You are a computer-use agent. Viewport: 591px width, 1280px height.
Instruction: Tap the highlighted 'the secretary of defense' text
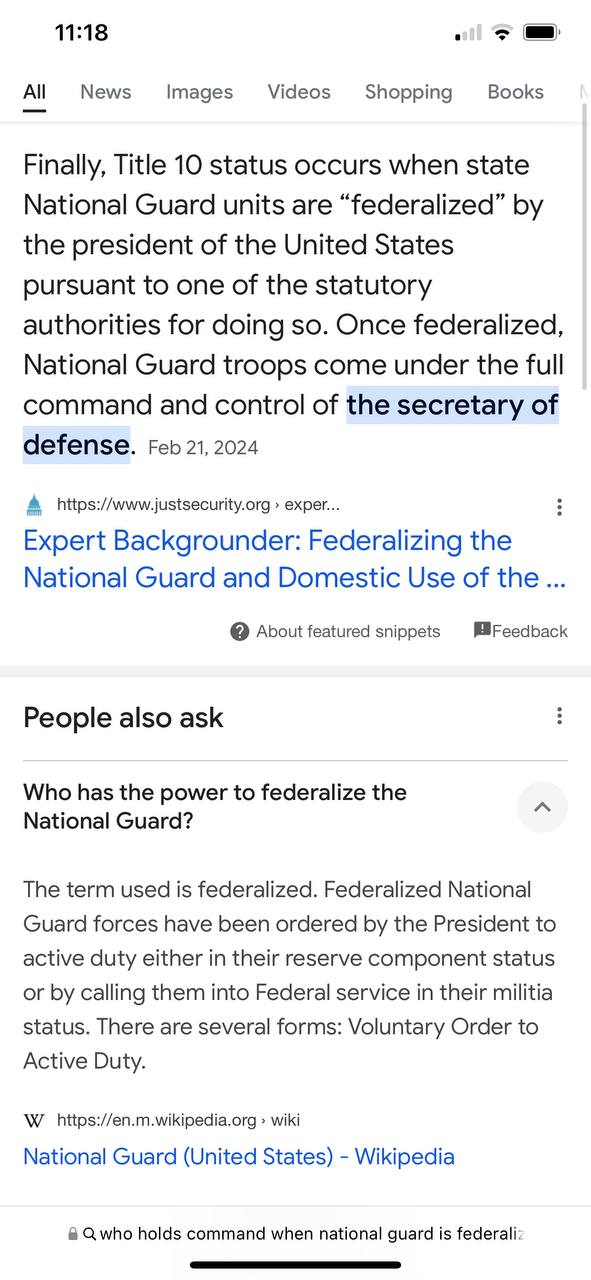pos(291,424)
